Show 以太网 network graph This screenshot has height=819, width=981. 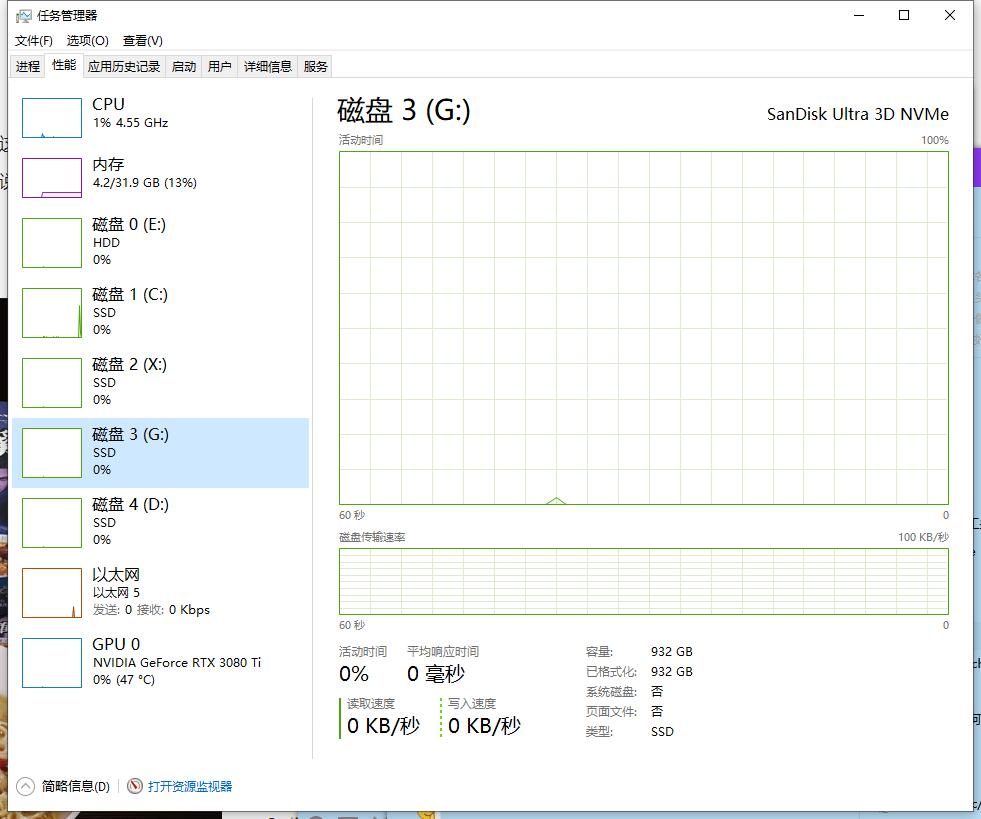click(52, 593)
